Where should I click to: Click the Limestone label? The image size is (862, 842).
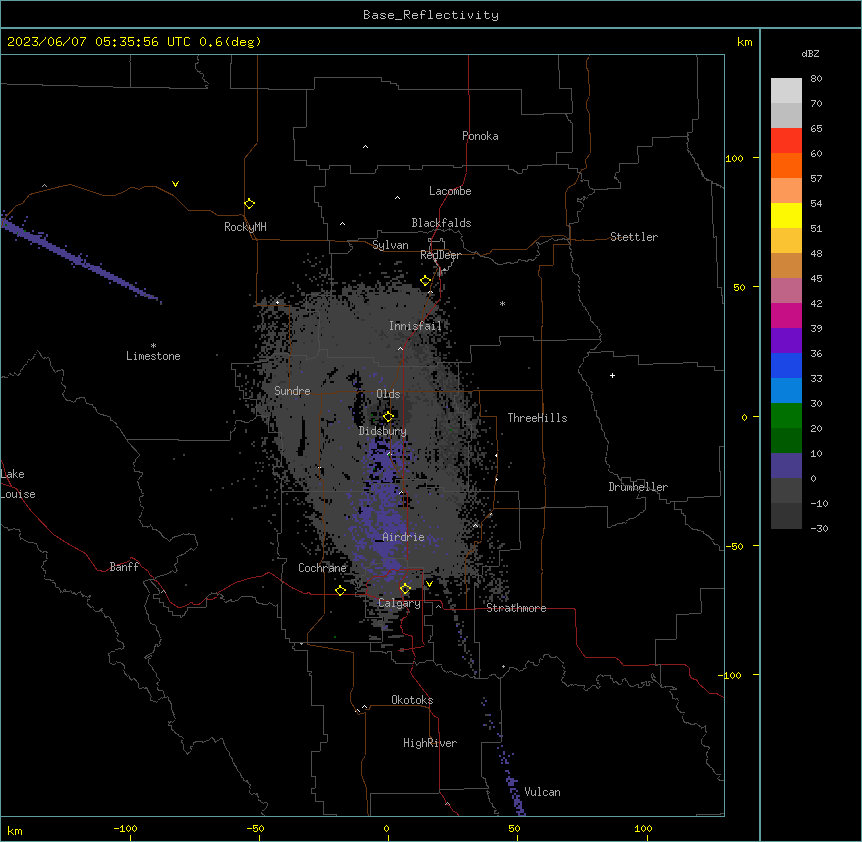point(153,356)
